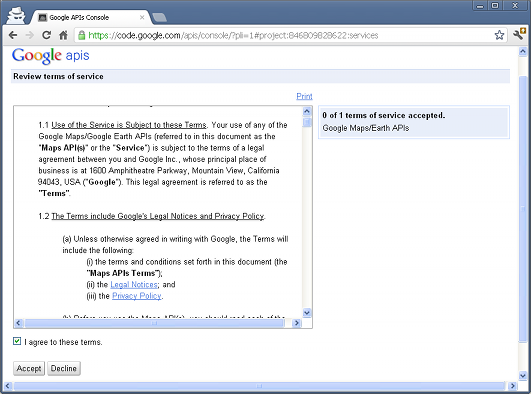Click the "Maps APIs Terms" bold text

123,273
